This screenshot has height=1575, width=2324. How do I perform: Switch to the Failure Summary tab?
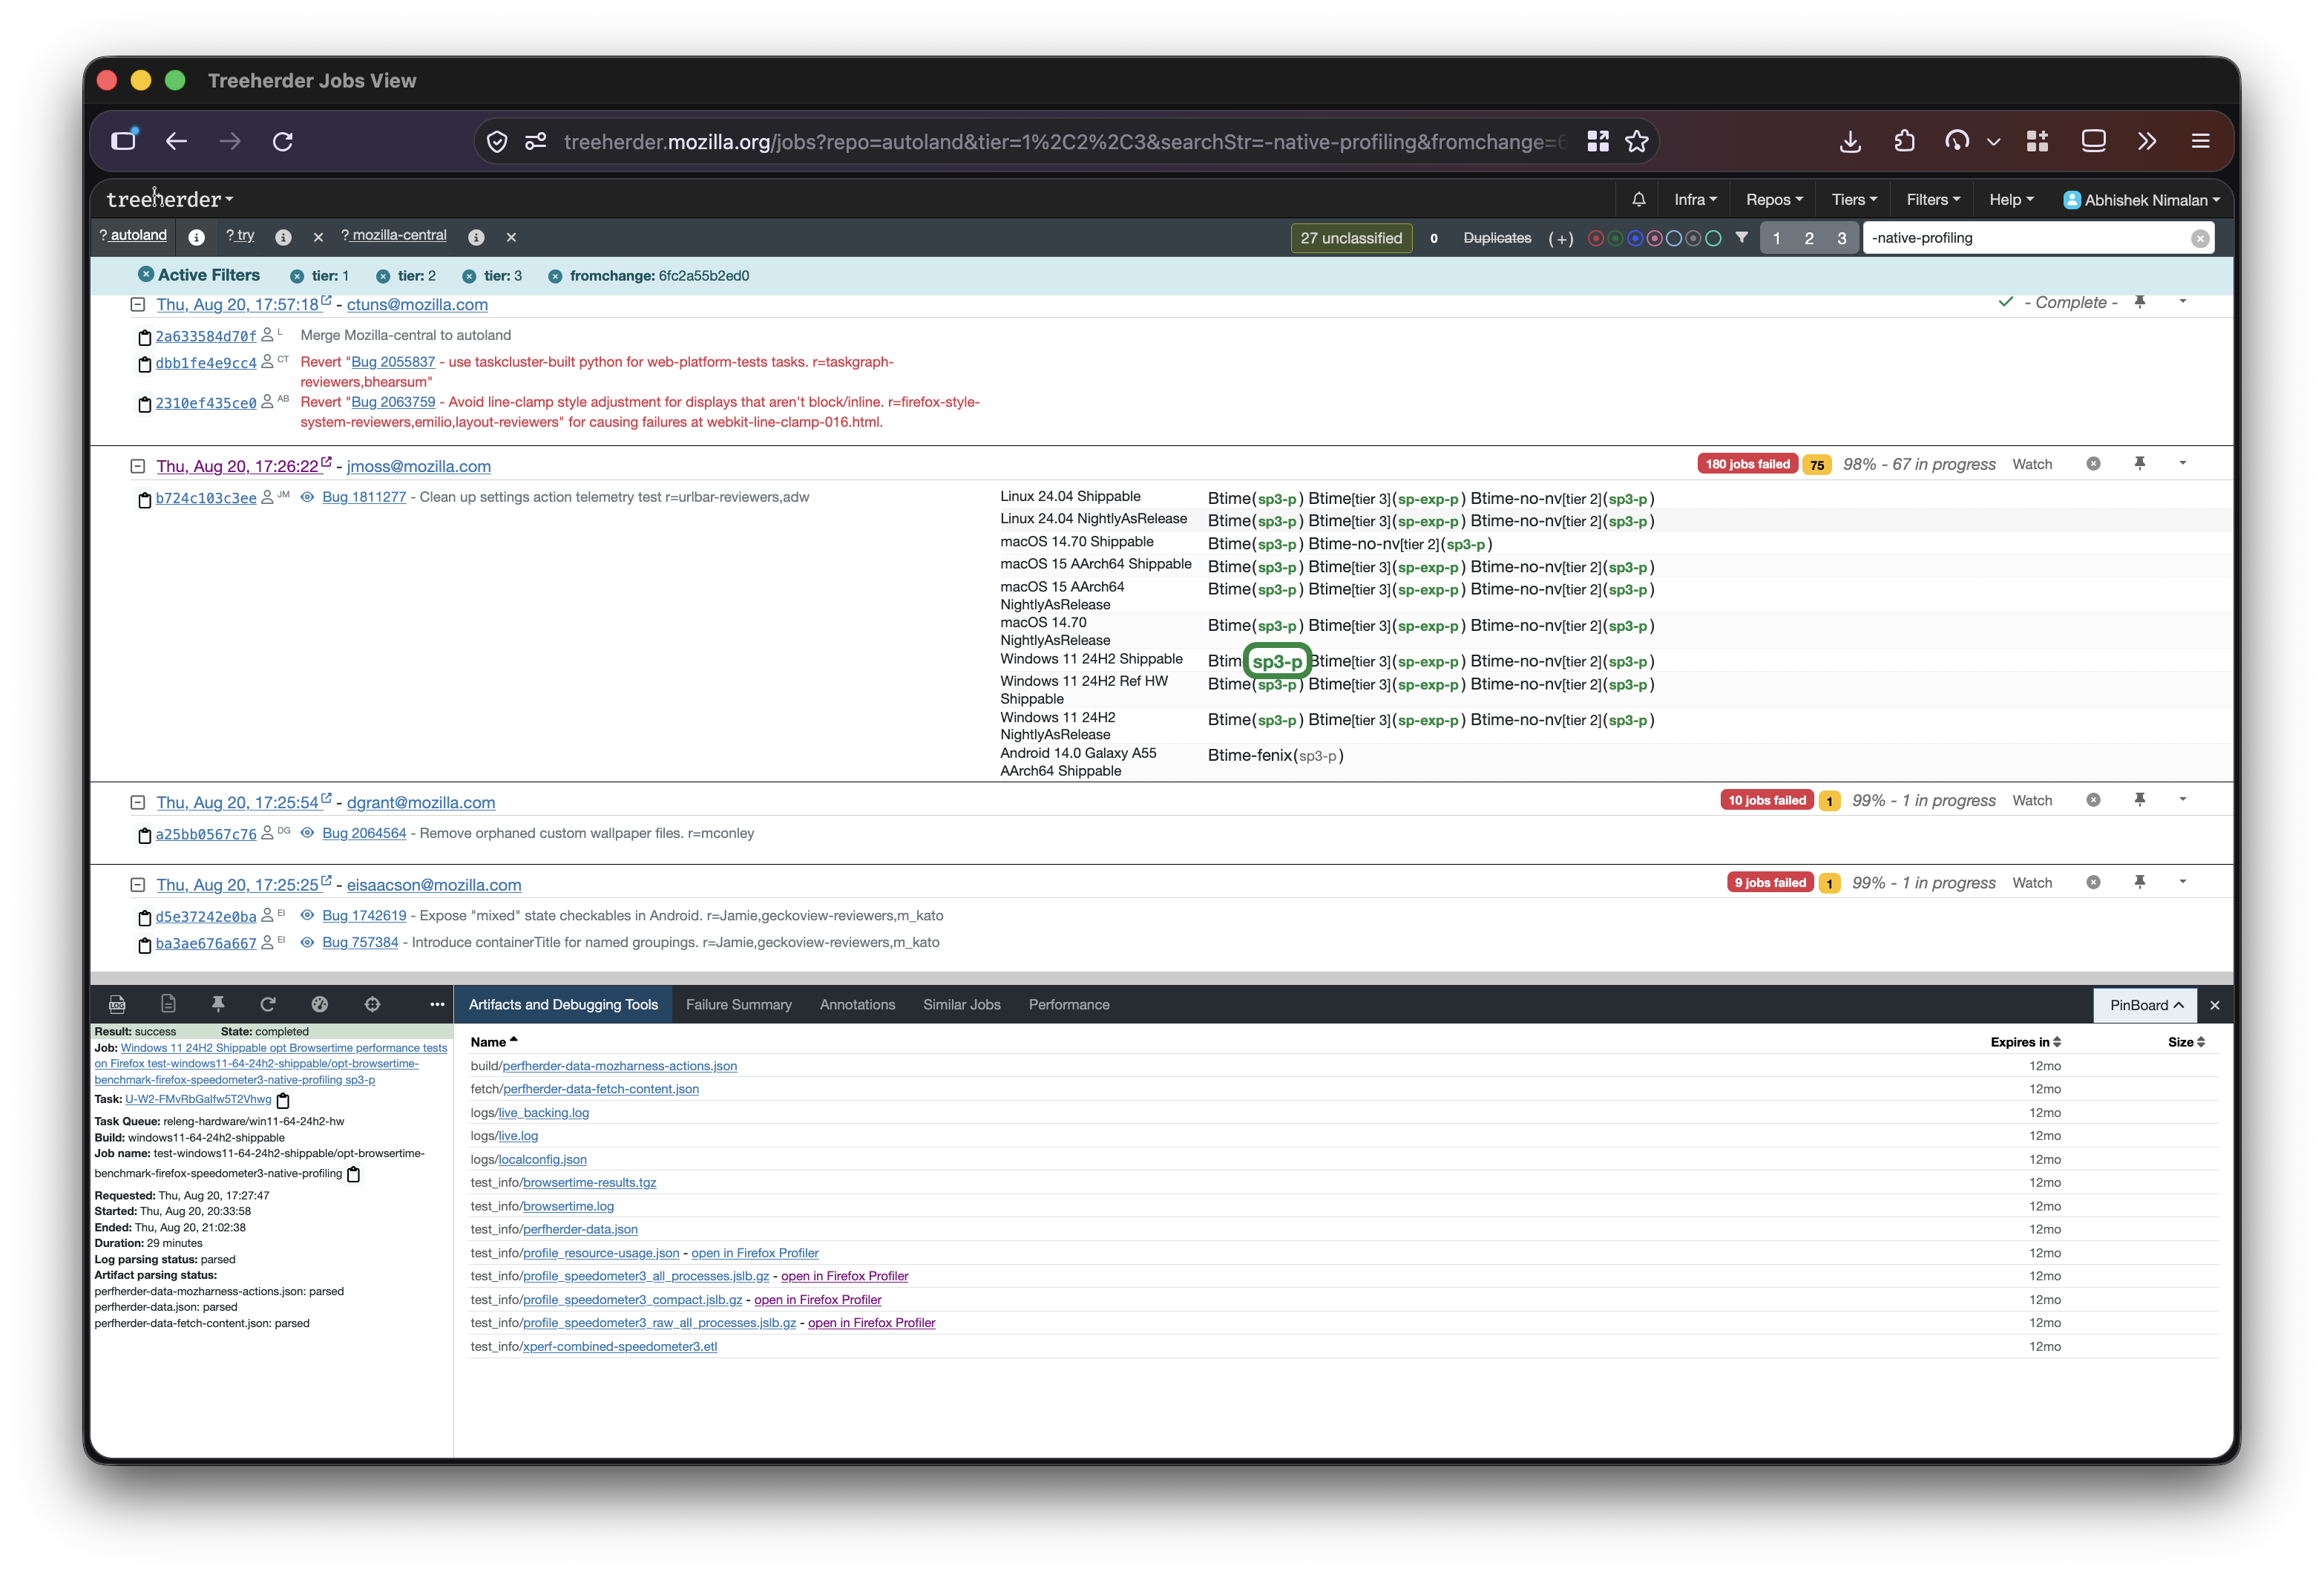pos(738,1004)
